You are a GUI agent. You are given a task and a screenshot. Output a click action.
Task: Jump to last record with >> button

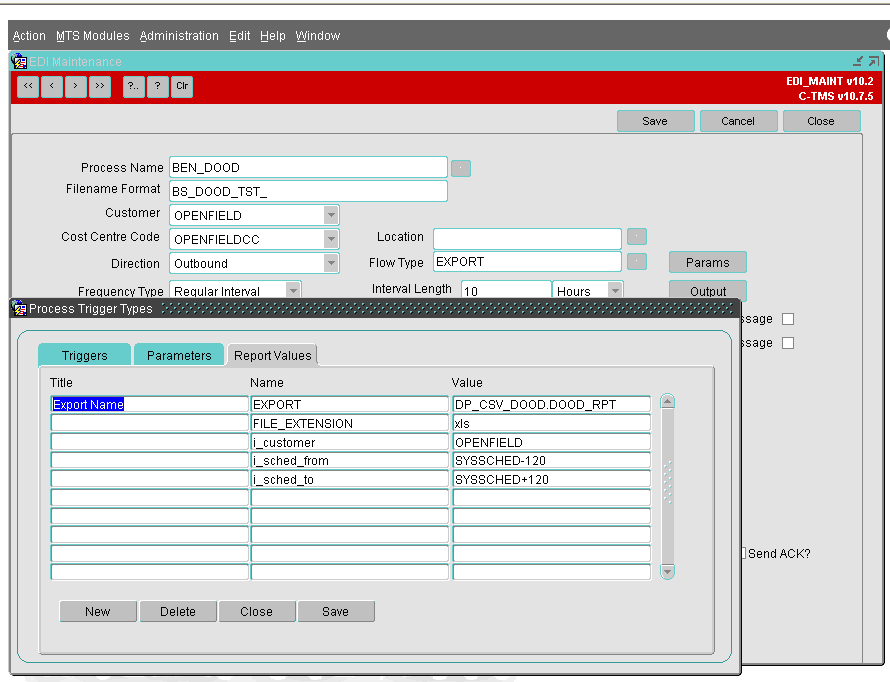100,86
